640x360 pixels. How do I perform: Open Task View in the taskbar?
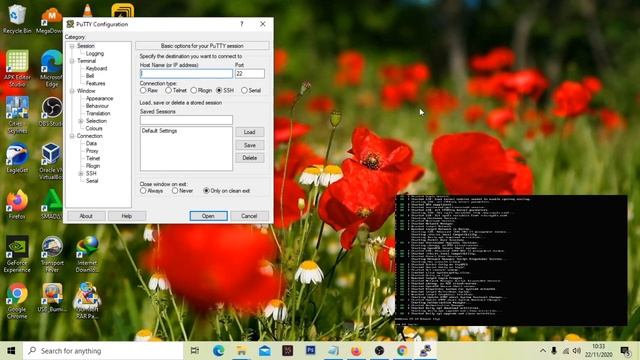[x=195, y=351]
